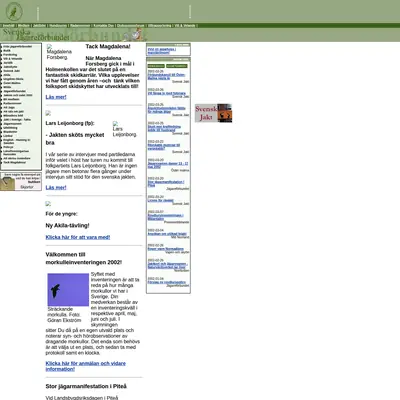
Task: Click the small broken image above 'För de yngre'
Action: (x=48, y=203)
